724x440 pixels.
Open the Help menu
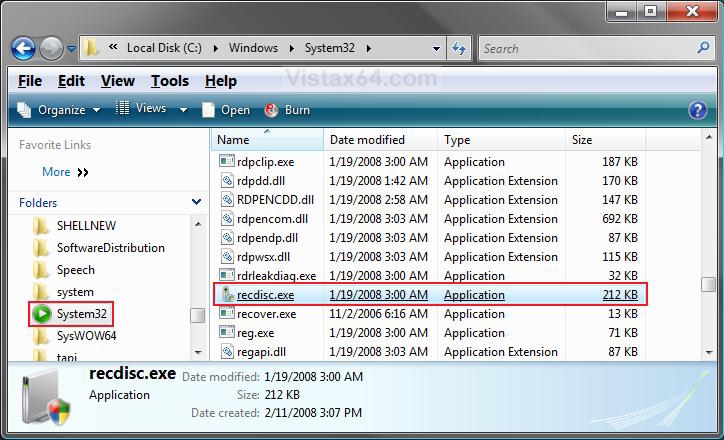tap(221, 81)
